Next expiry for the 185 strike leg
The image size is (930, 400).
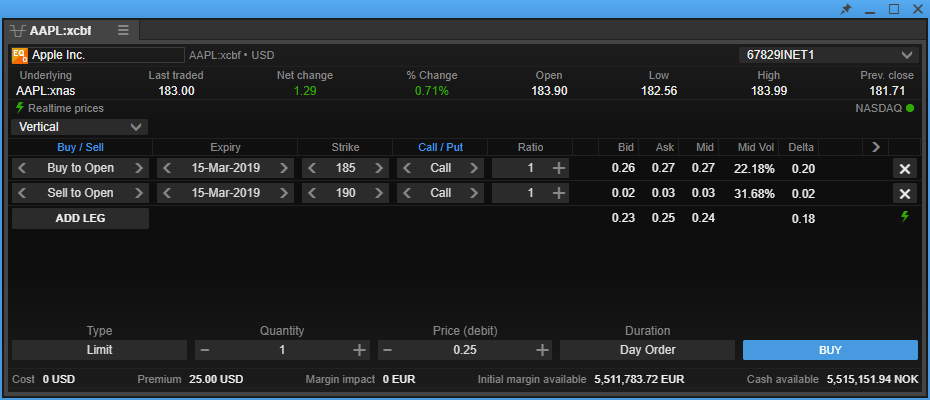[x=284, y=168]
